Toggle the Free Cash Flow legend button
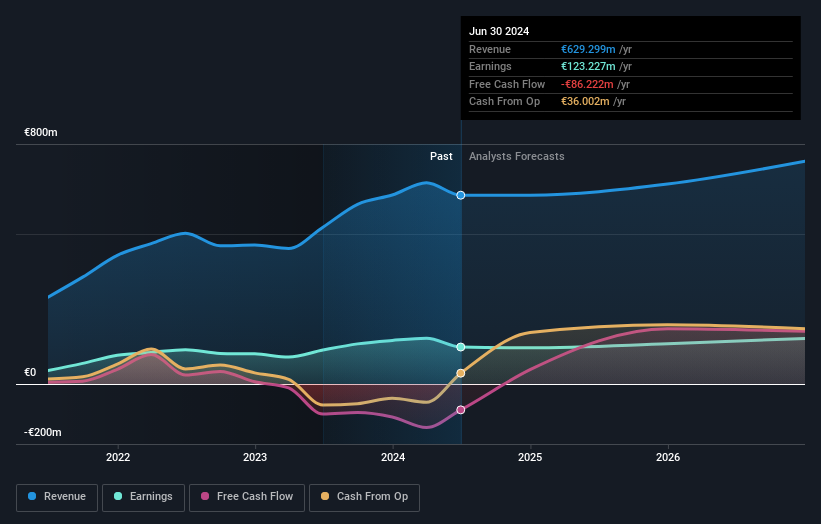Viewport: 821px width, 524px height. (x=247, y=497)
